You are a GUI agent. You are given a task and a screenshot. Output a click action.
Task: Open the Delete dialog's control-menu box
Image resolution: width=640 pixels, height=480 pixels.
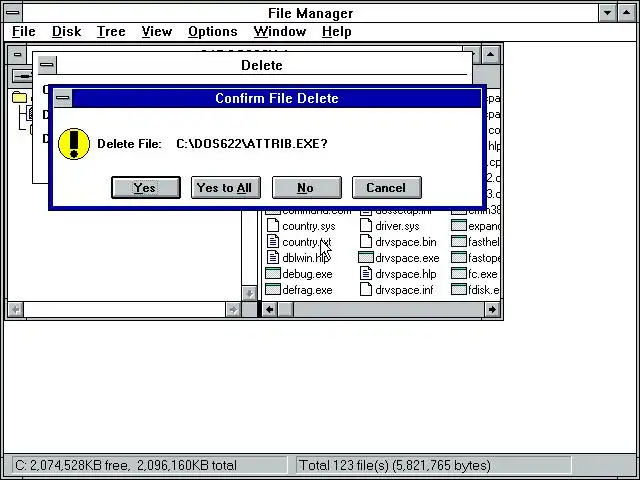47,65
